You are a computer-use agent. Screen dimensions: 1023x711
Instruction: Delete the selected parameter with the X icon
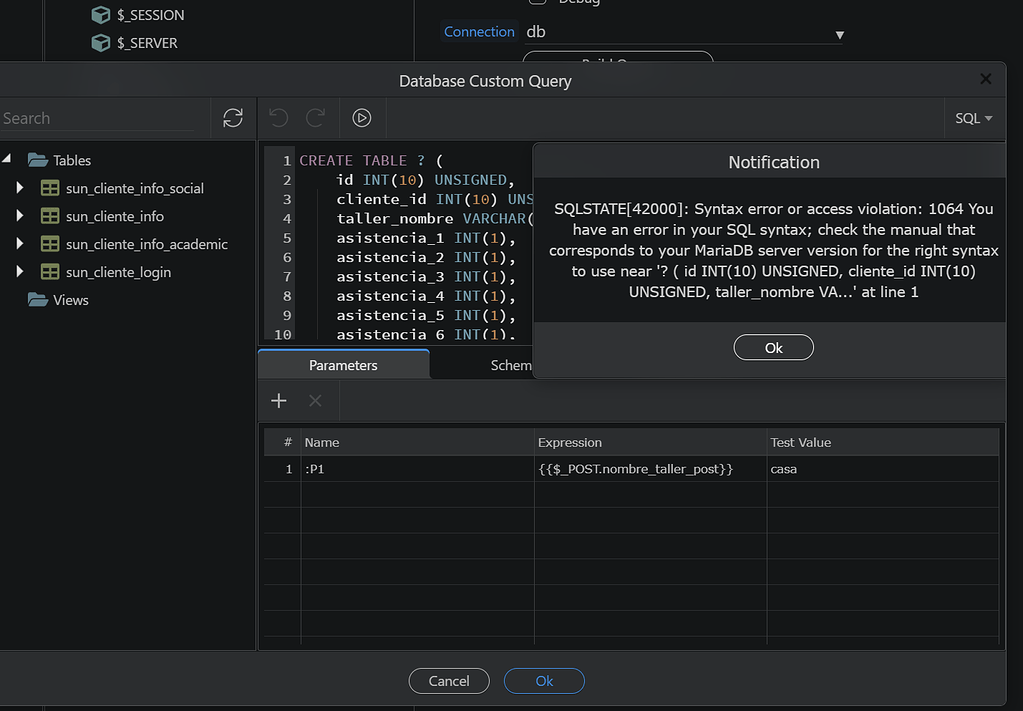(x=315, y=400)
